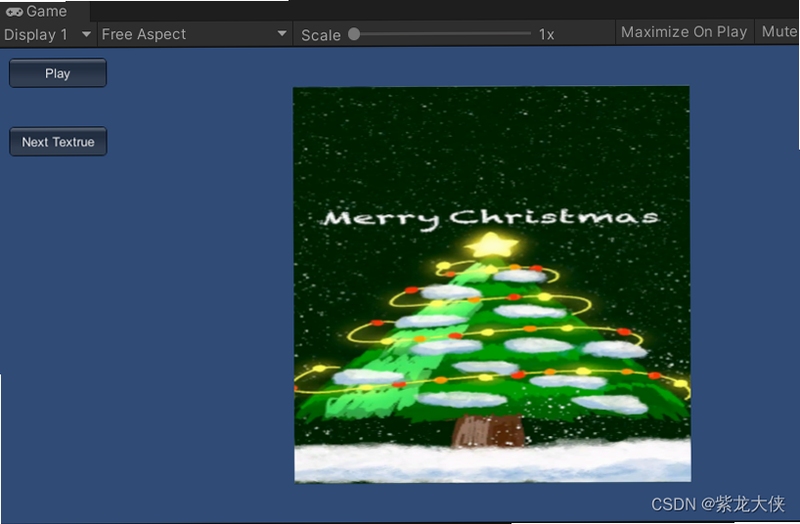Click the arrow beside Free Aspect
Viewport: 800px width, 524px height.
pos(282,34)
